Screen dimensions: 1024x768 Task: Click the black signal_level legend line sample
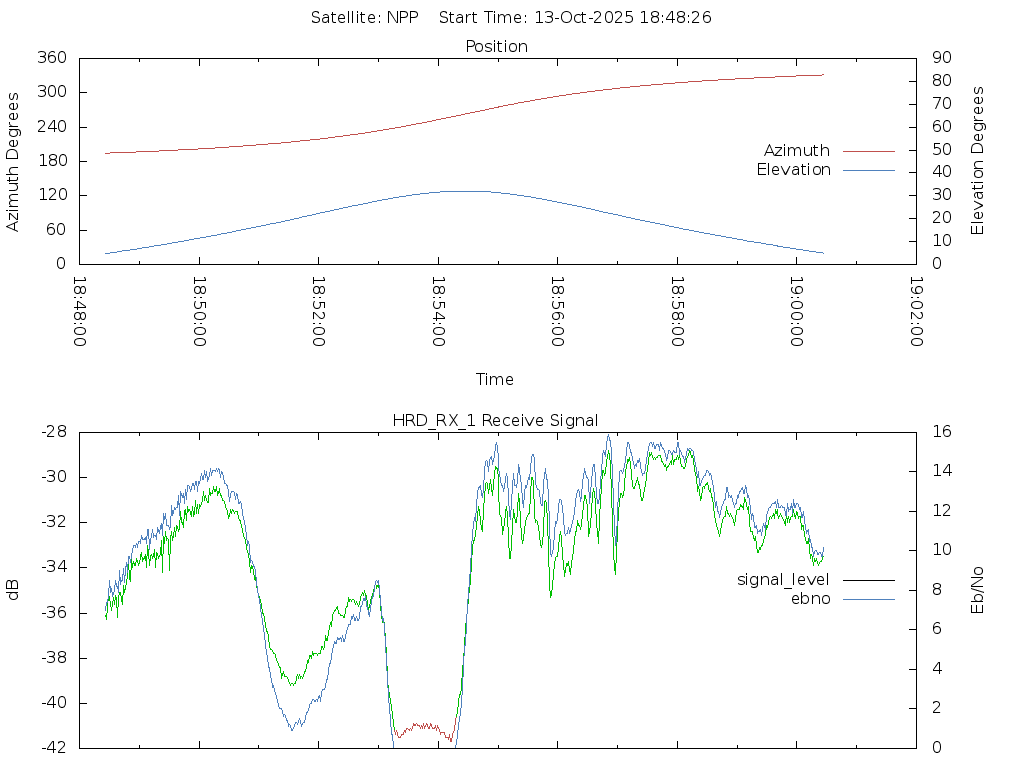click(x=868, y=580)
